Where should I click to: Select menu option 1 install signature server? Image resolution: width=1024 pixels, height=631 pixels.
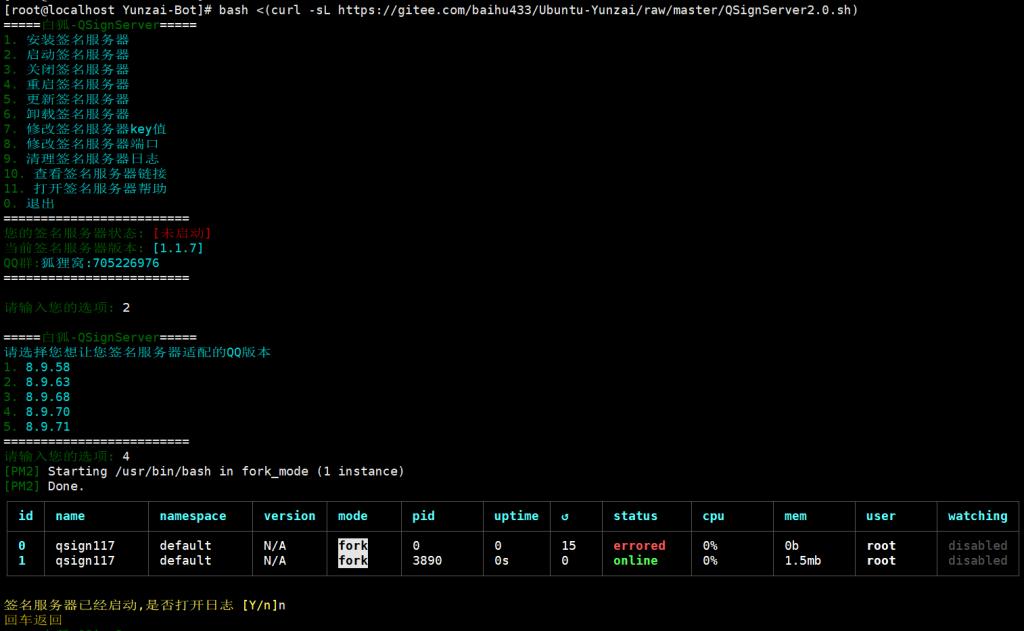tap(66, 40)
